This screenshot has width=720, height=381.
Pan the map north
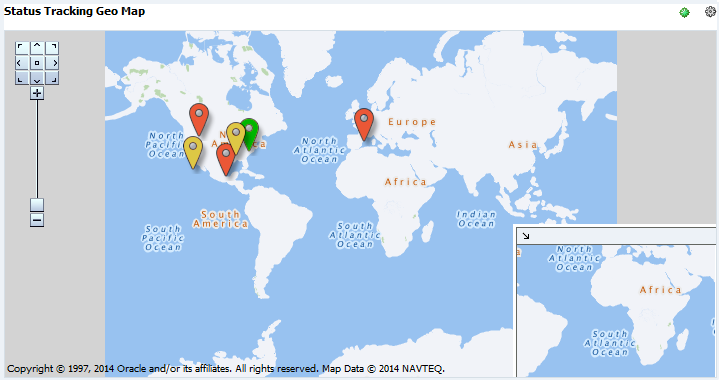point(37,48)
